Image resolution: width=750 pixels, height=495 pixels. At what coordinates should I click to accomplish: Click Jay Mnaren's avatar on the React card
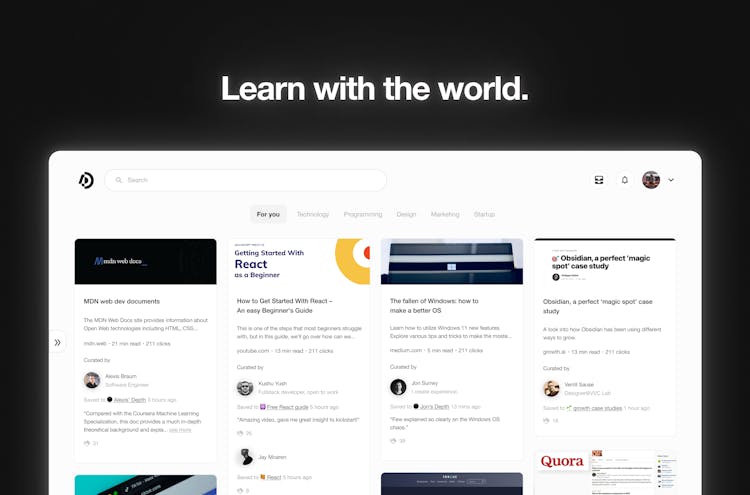pos(245,457)
